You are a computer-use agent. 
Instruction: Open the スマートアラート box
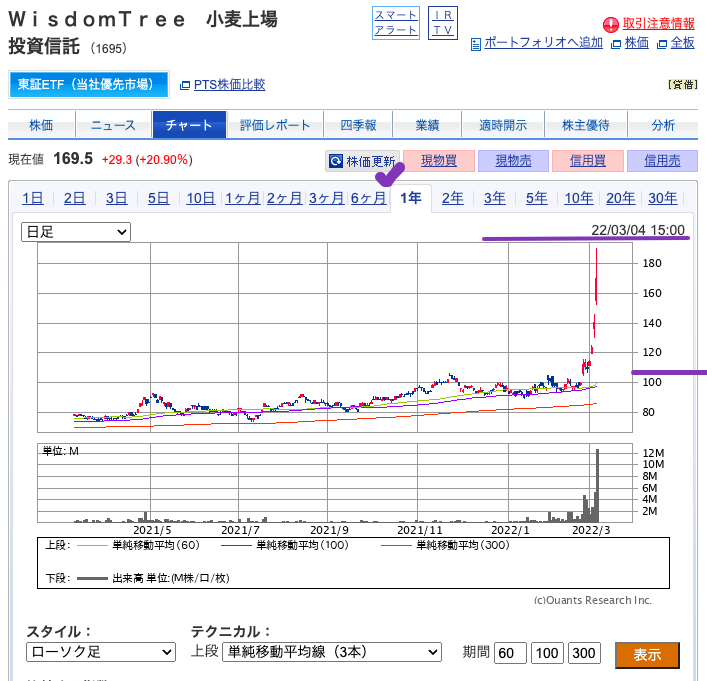pyautogui.click(x=396, y=23)
